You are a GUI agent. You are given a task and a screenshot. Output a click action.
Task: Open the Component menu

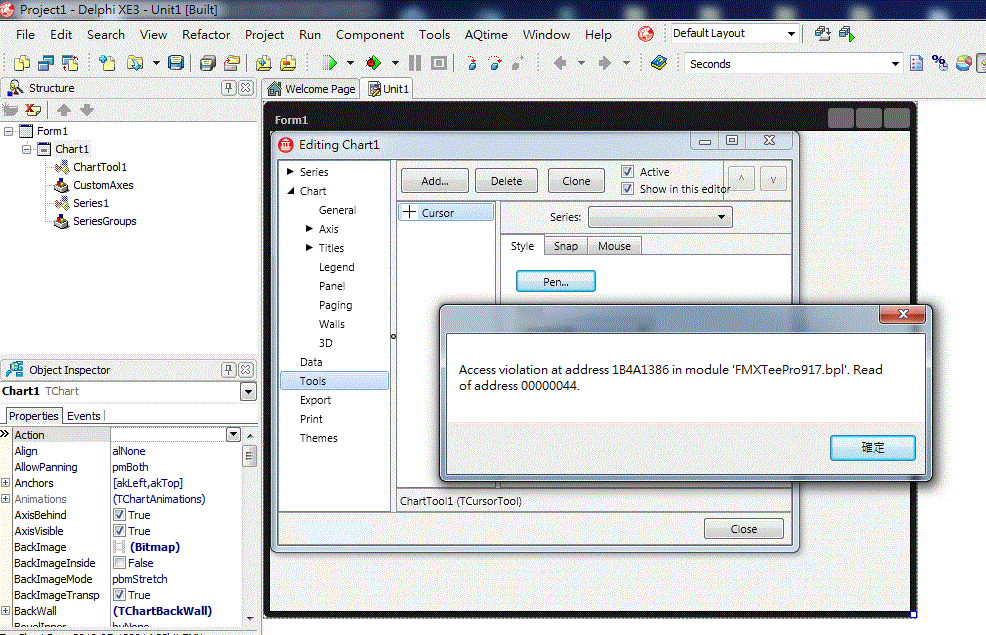370,35
